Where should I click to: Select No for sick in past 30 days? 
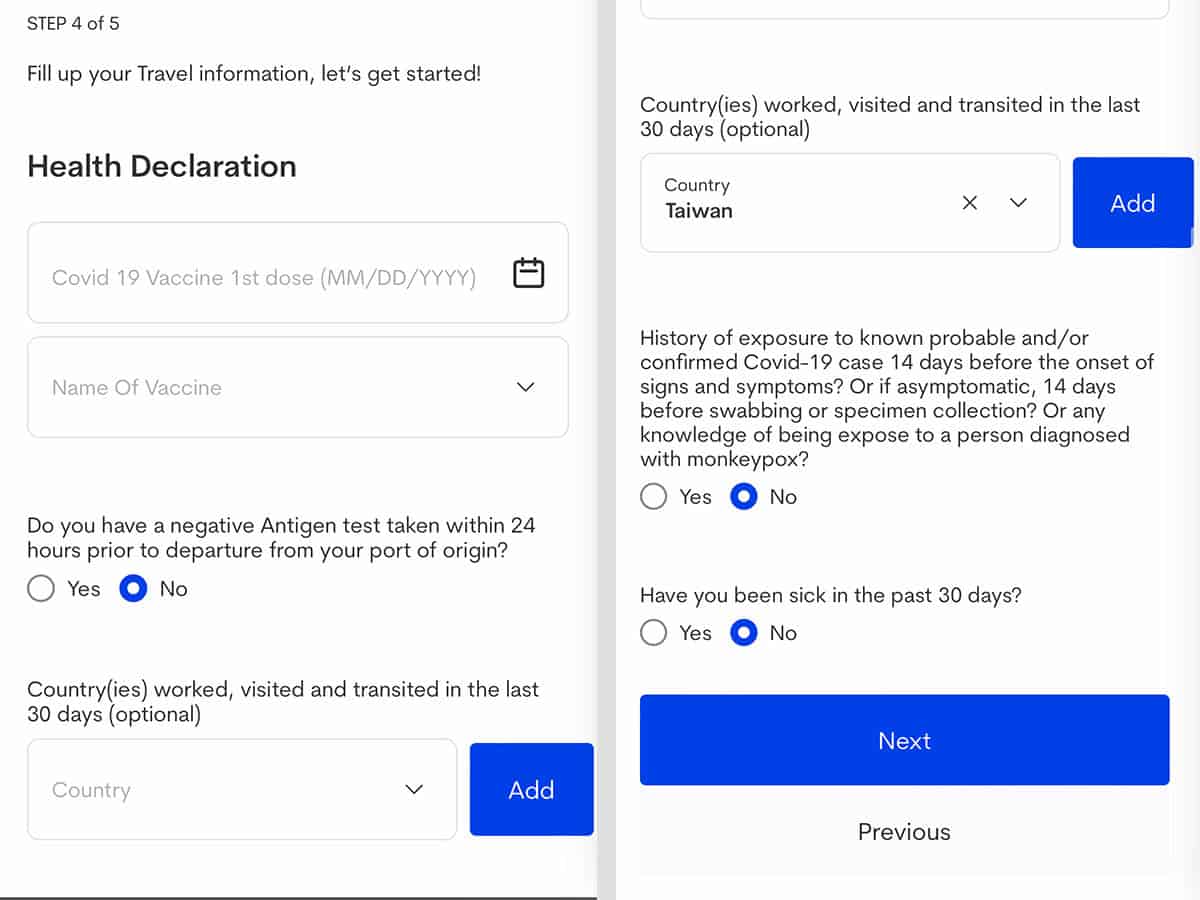click(744, 633)
